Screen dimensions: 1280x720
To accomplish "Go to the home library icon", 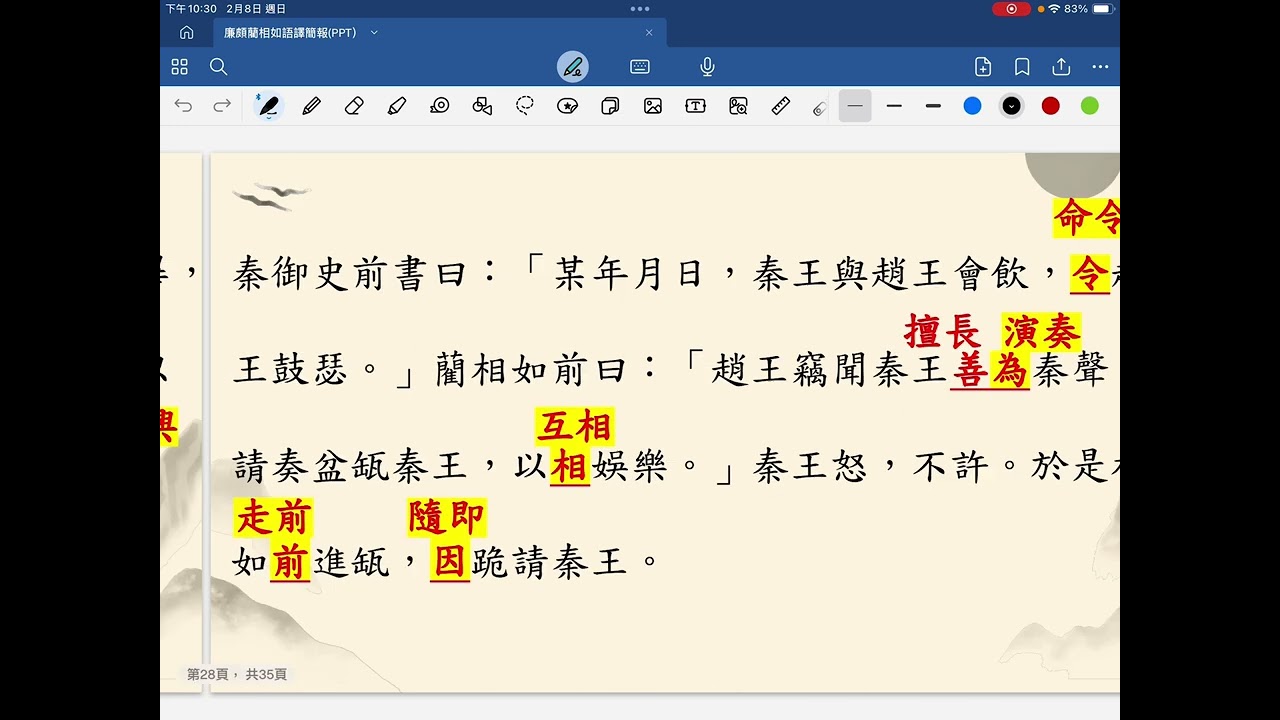I will tap(186, 32).
